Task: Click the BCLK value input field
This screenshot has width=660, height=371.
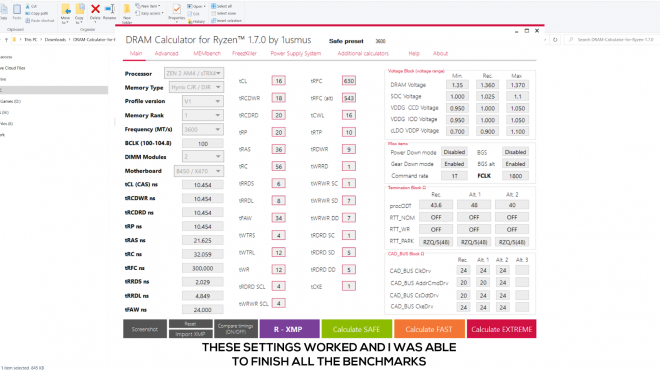Action: [x=202, y=144]
